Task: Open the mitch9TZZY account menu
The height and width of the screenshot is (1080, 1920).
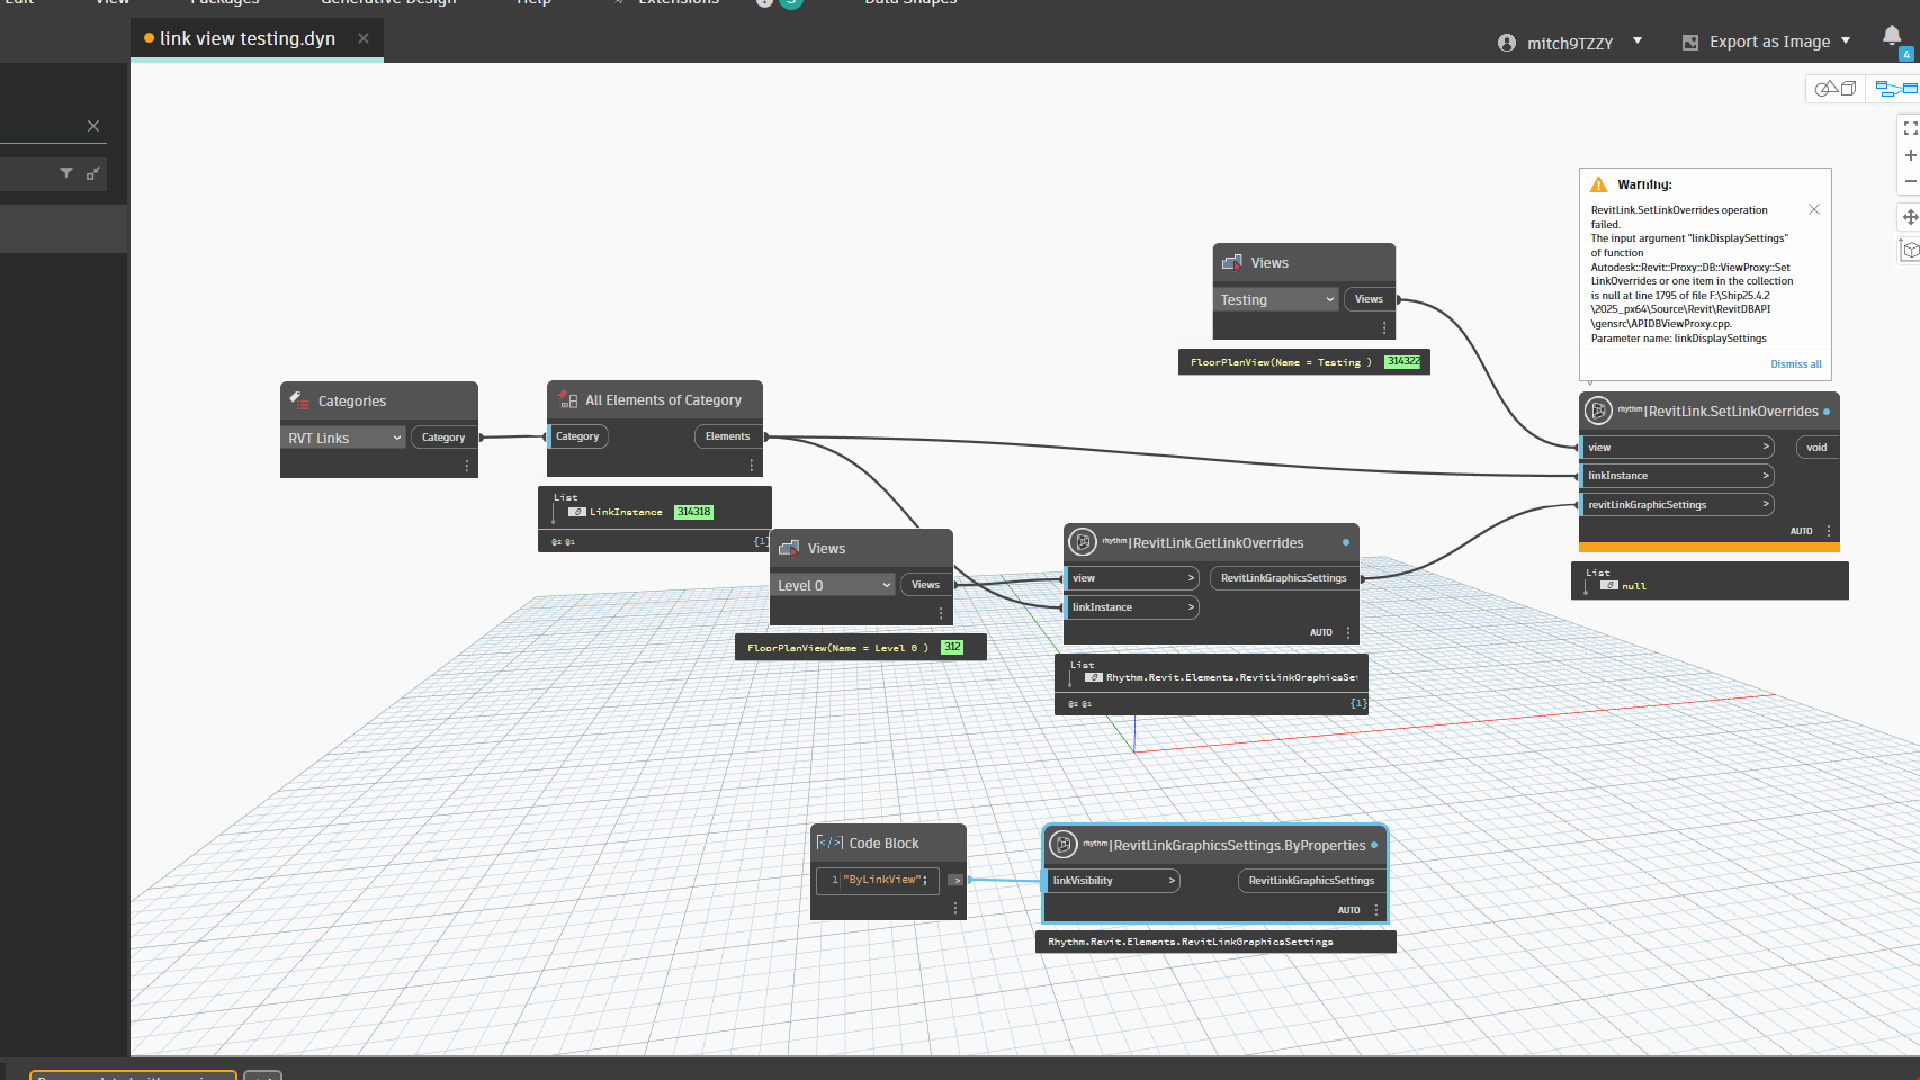Action: (x=1569, y=43)
